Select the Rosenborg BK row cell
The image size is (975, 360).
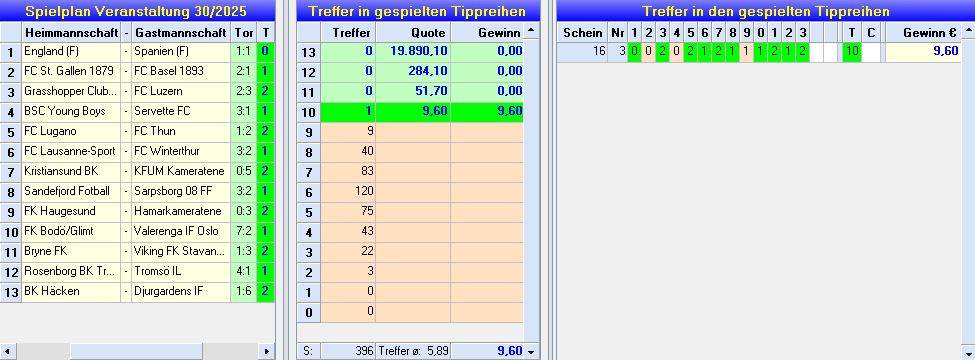tap(71, 271)
